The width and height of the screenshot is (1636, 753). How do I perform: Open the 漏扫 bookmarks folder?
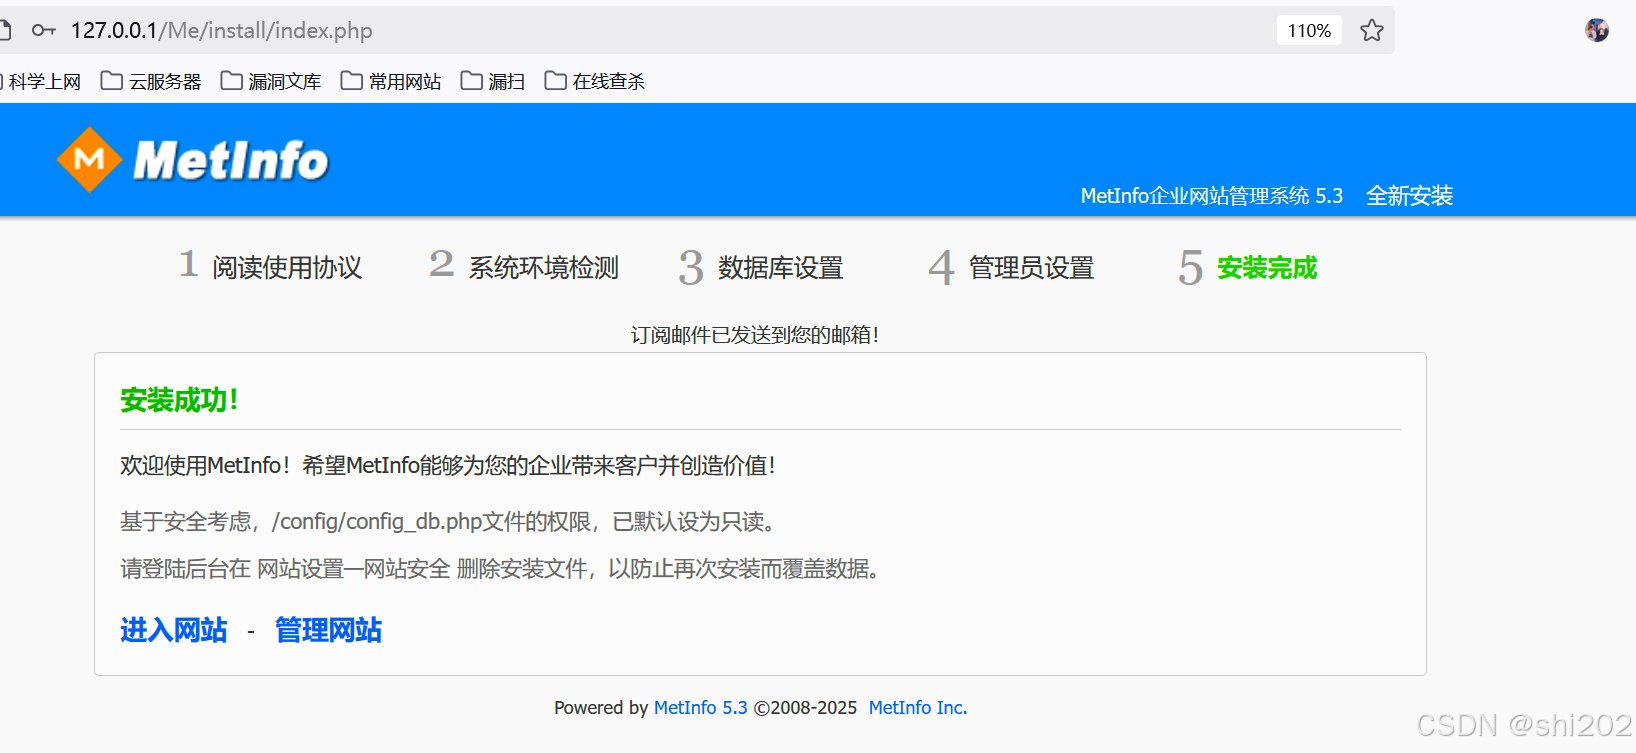coord(493,81)
